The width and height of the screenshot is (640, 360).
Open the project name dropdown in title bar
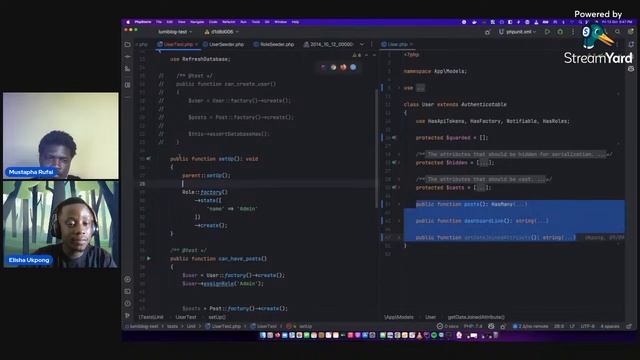[175, 32]
